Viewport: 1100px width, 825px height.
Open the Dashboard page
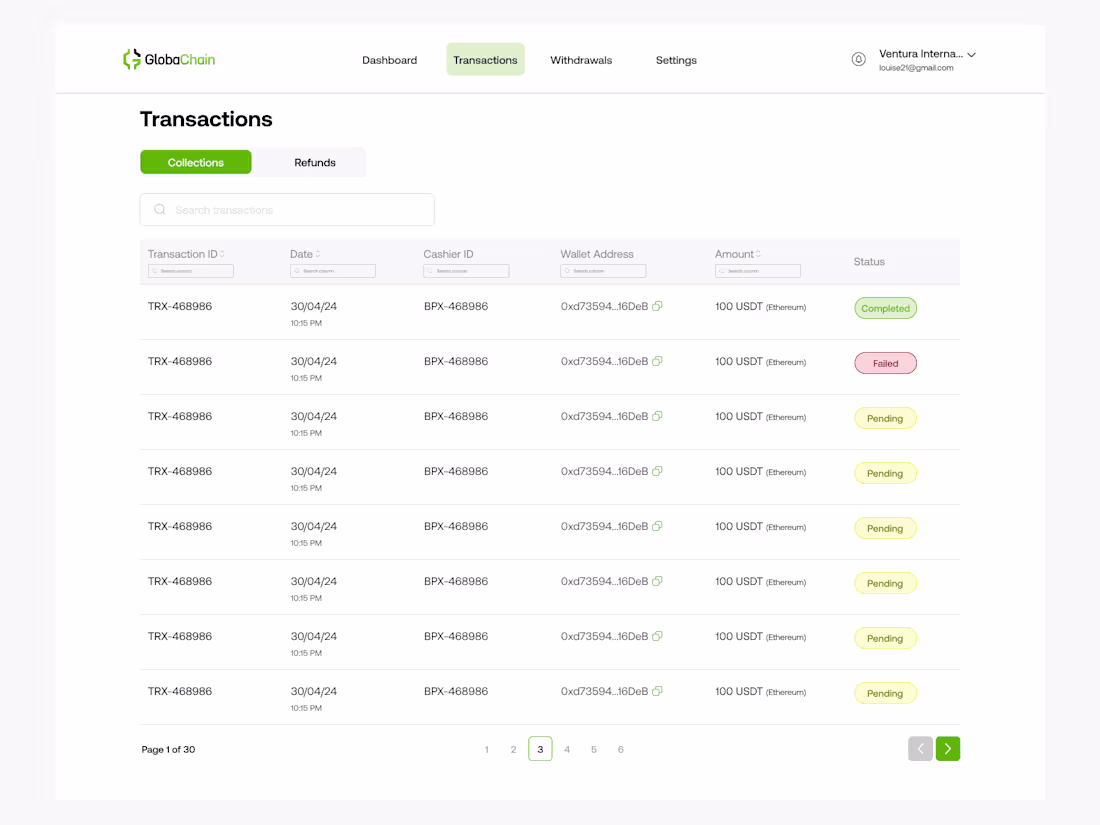389,60
